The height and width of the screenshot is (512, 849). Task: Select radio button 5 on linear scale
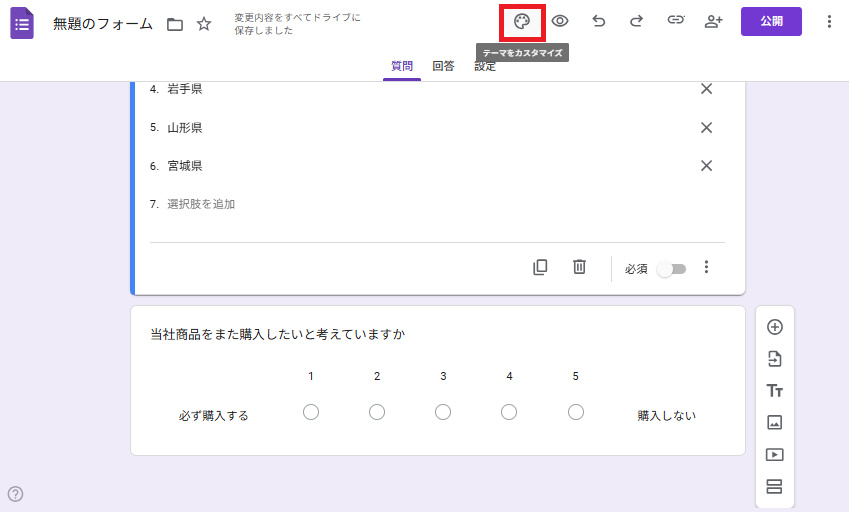(575, 412)
